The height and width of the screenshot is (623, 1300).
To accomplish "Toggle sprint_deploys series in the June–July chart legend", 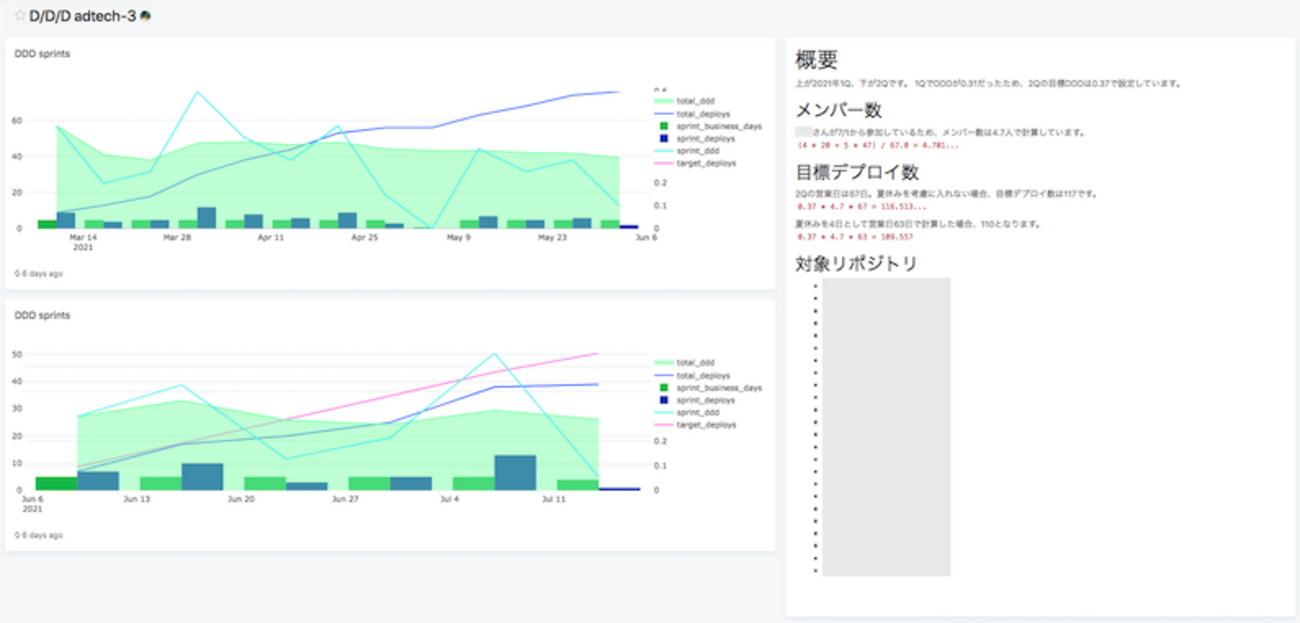I will click(699, 400).
